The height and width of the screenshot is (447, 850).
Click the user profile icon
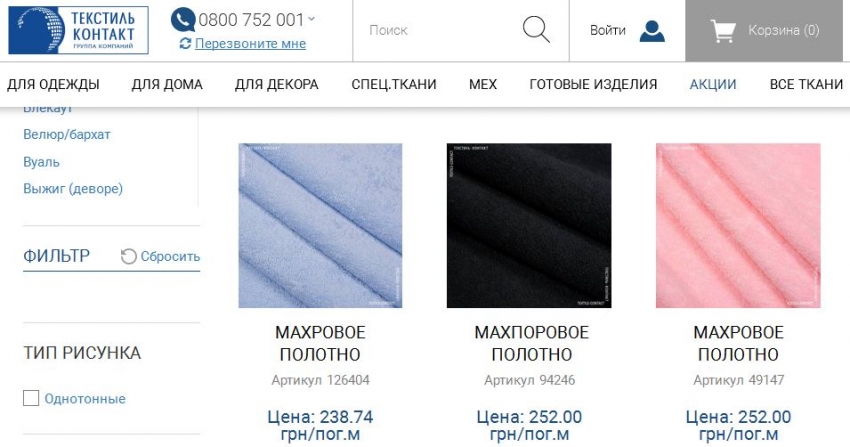(x=652, y=31)
